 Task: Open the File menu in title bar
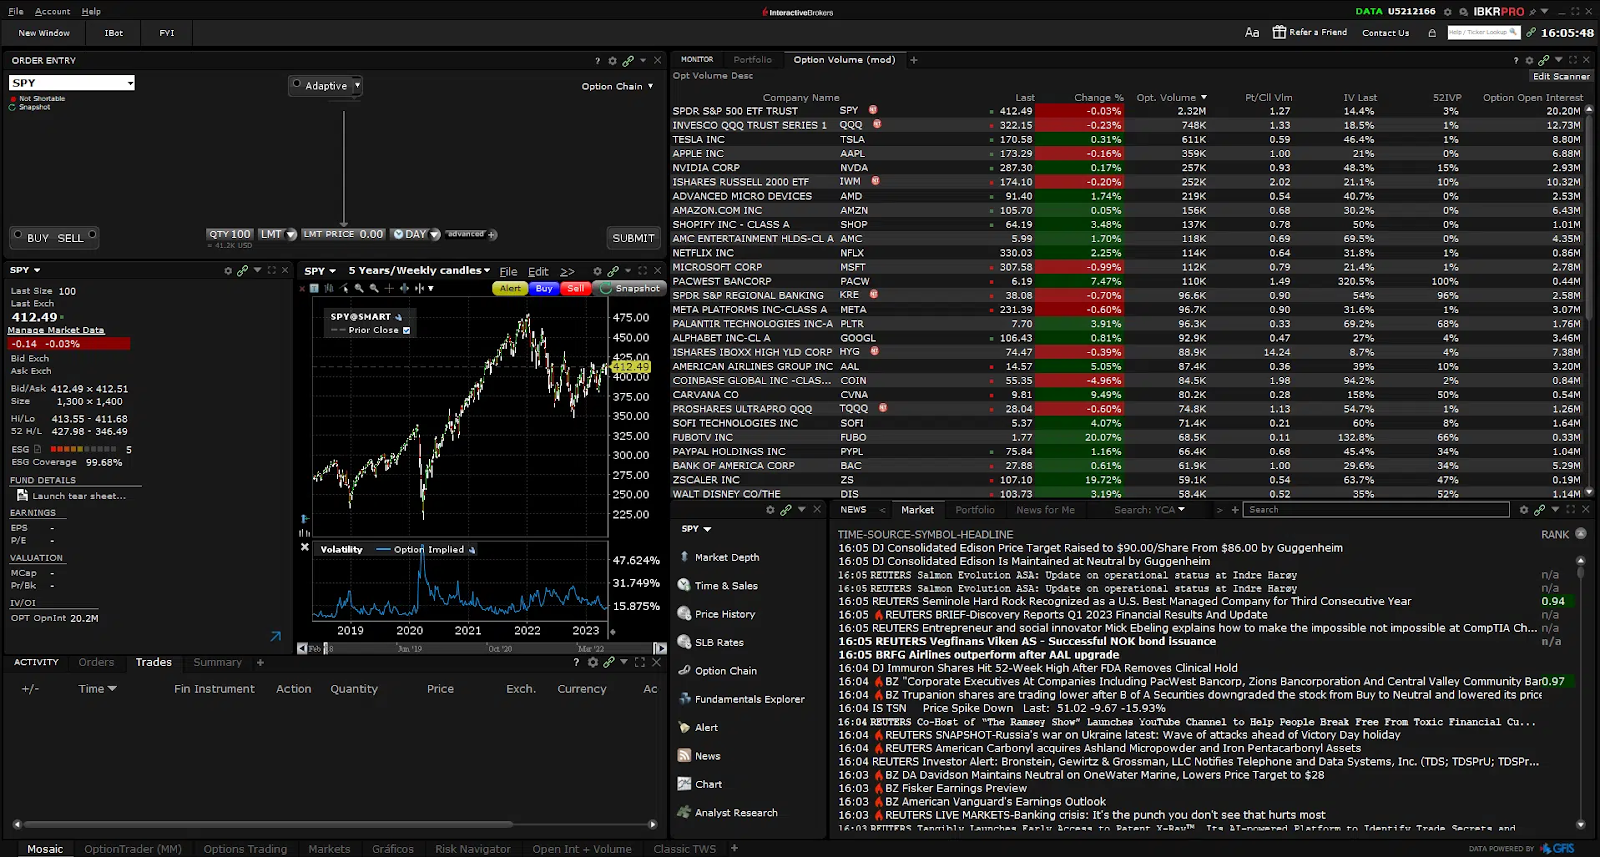point(16,12)
